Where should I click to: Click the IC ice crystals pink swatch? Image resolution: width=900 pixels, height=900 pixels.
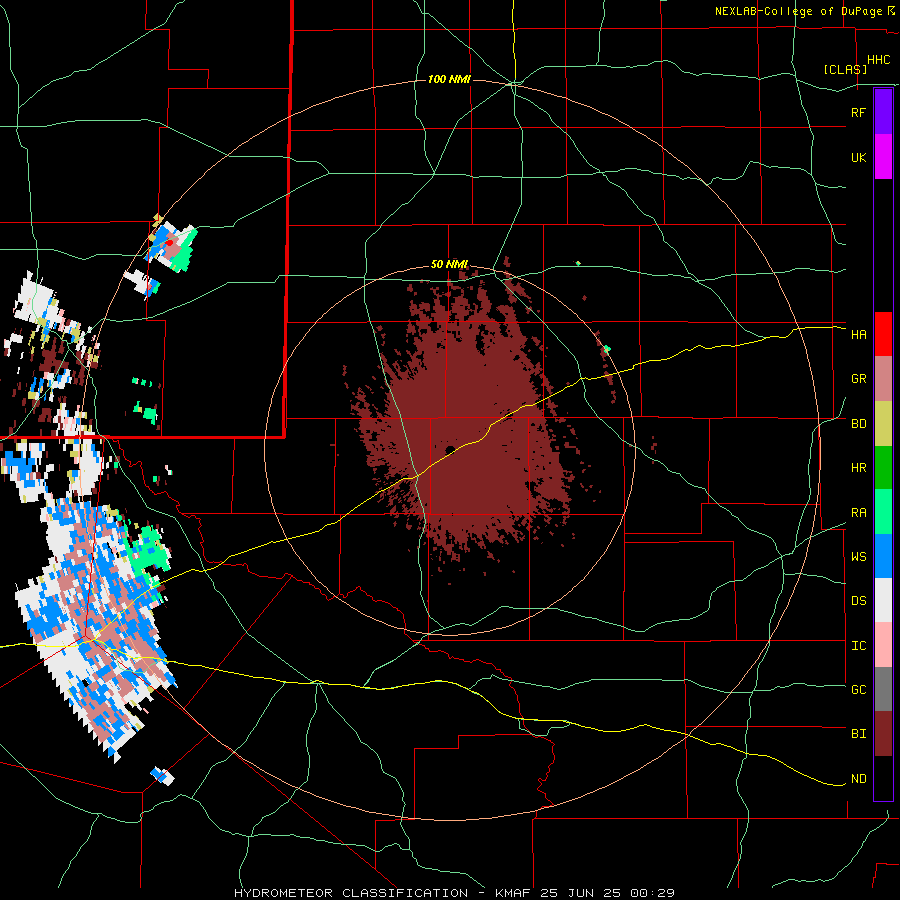(x=883, y=645)
